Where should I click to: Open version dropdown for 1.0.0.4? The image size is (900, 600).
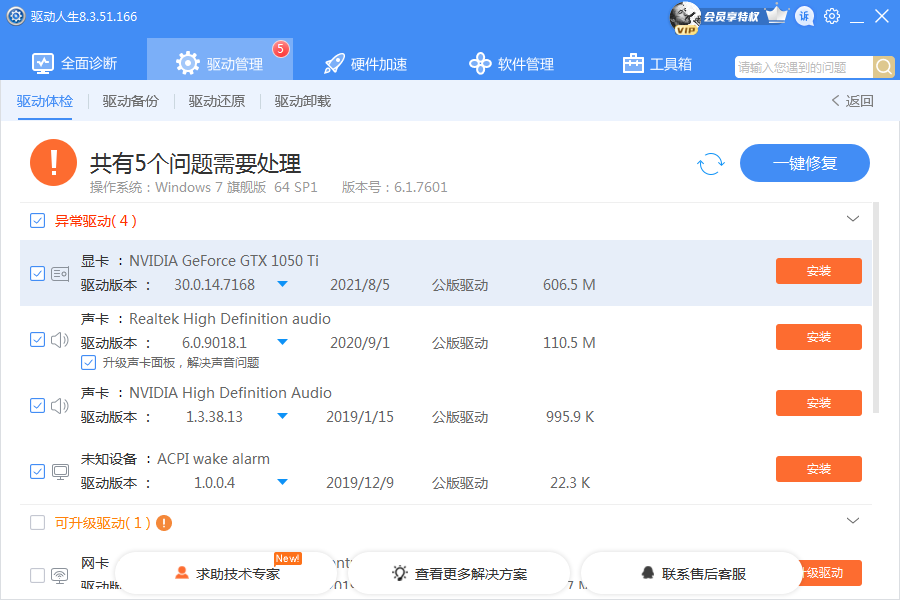click(x=282, y=482)
